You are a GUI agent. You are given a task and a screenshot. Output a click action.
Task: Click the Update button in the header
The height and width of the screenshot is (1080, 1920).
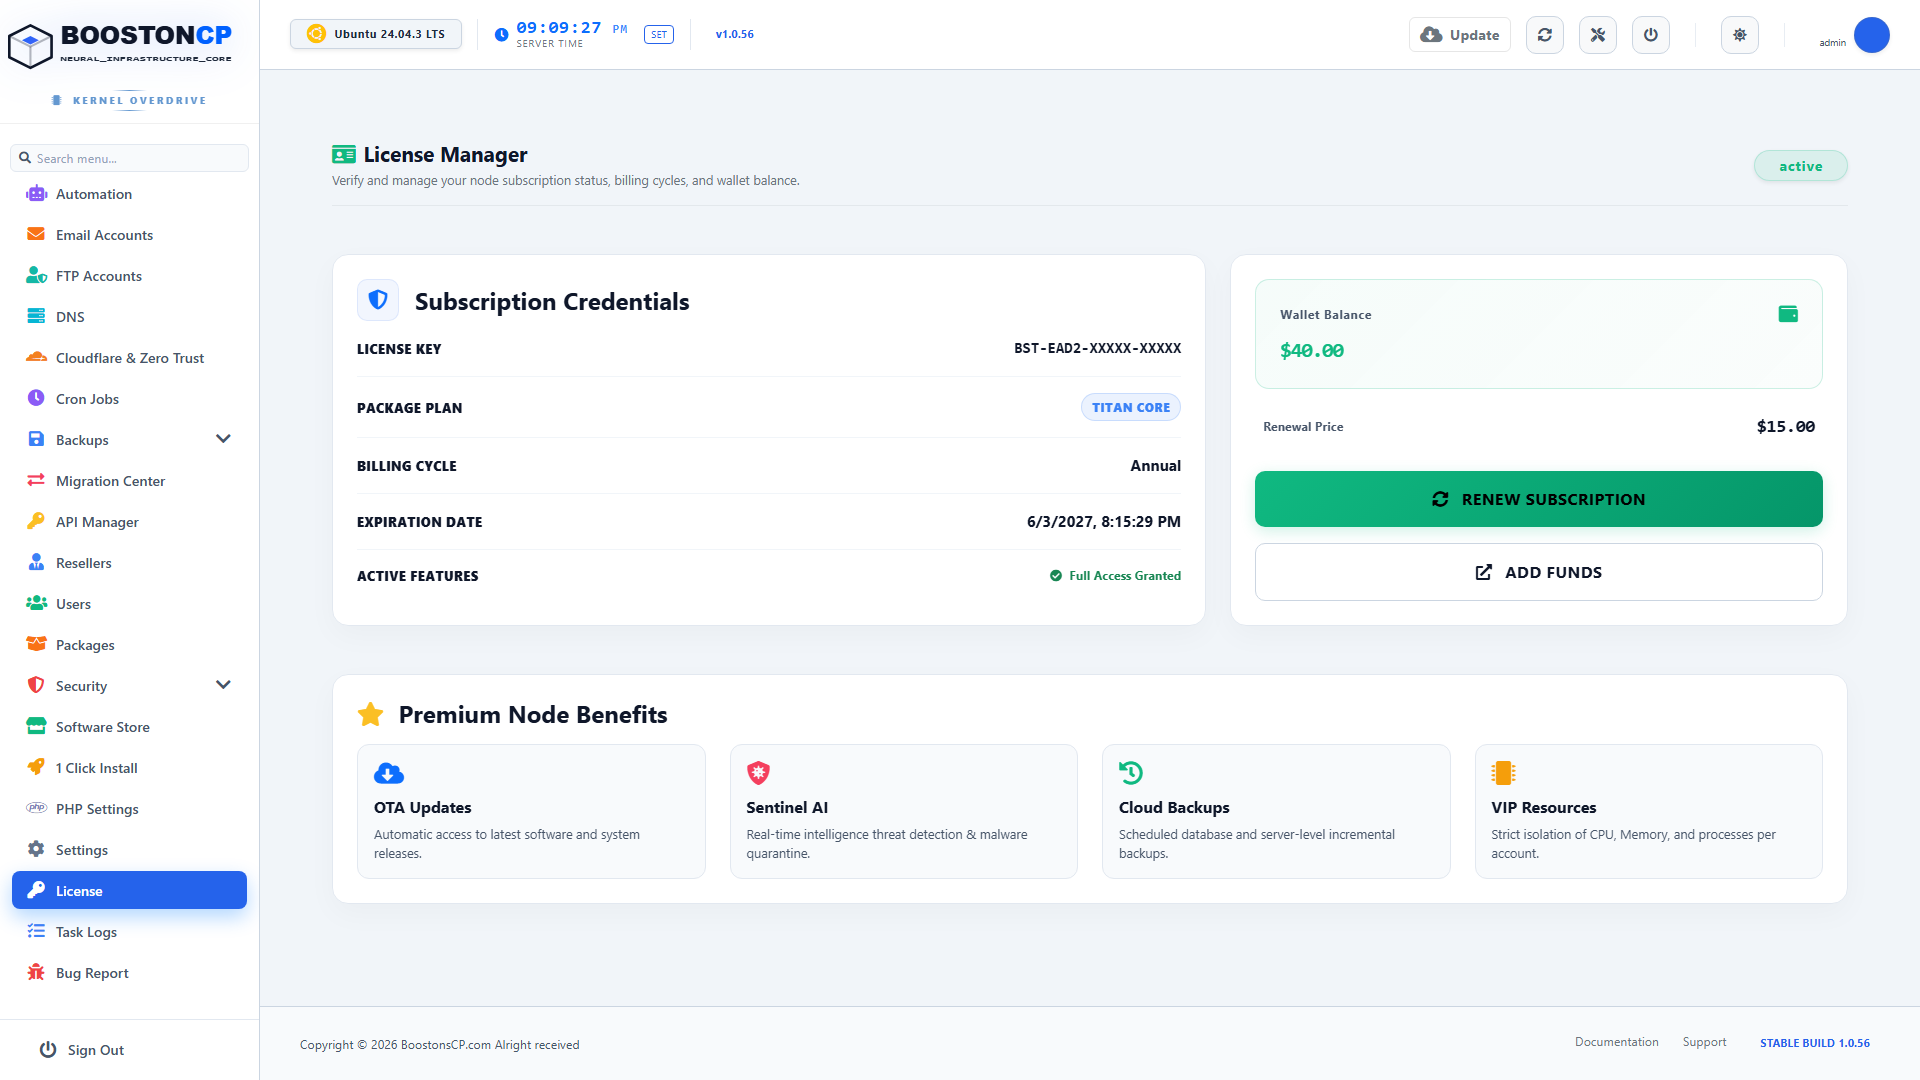pyautogui.click(x=1460, y=35)
